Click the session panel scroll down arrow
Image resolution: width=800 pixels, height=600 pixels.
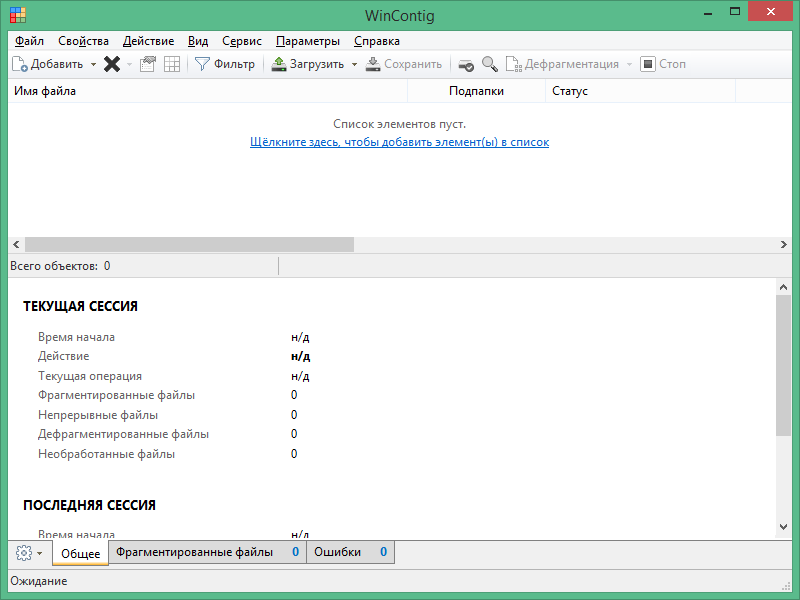pos(783,527)
